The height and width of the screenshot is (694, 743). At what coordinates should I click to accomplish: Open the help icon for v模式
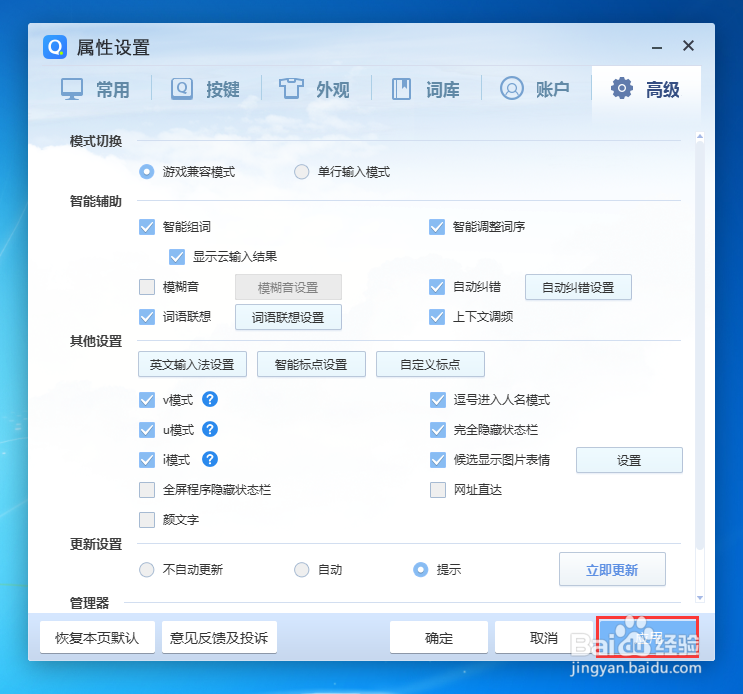[x=210, y=399]
